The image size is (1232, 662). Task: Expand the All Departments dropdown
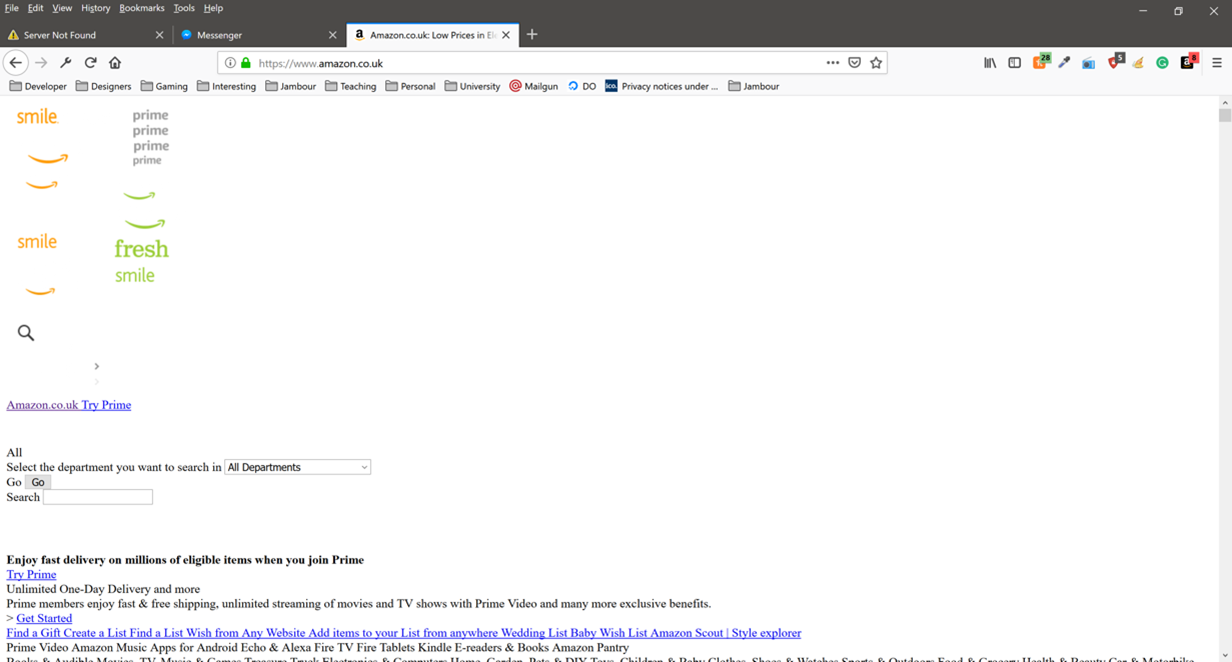click(x=297, y=467)
